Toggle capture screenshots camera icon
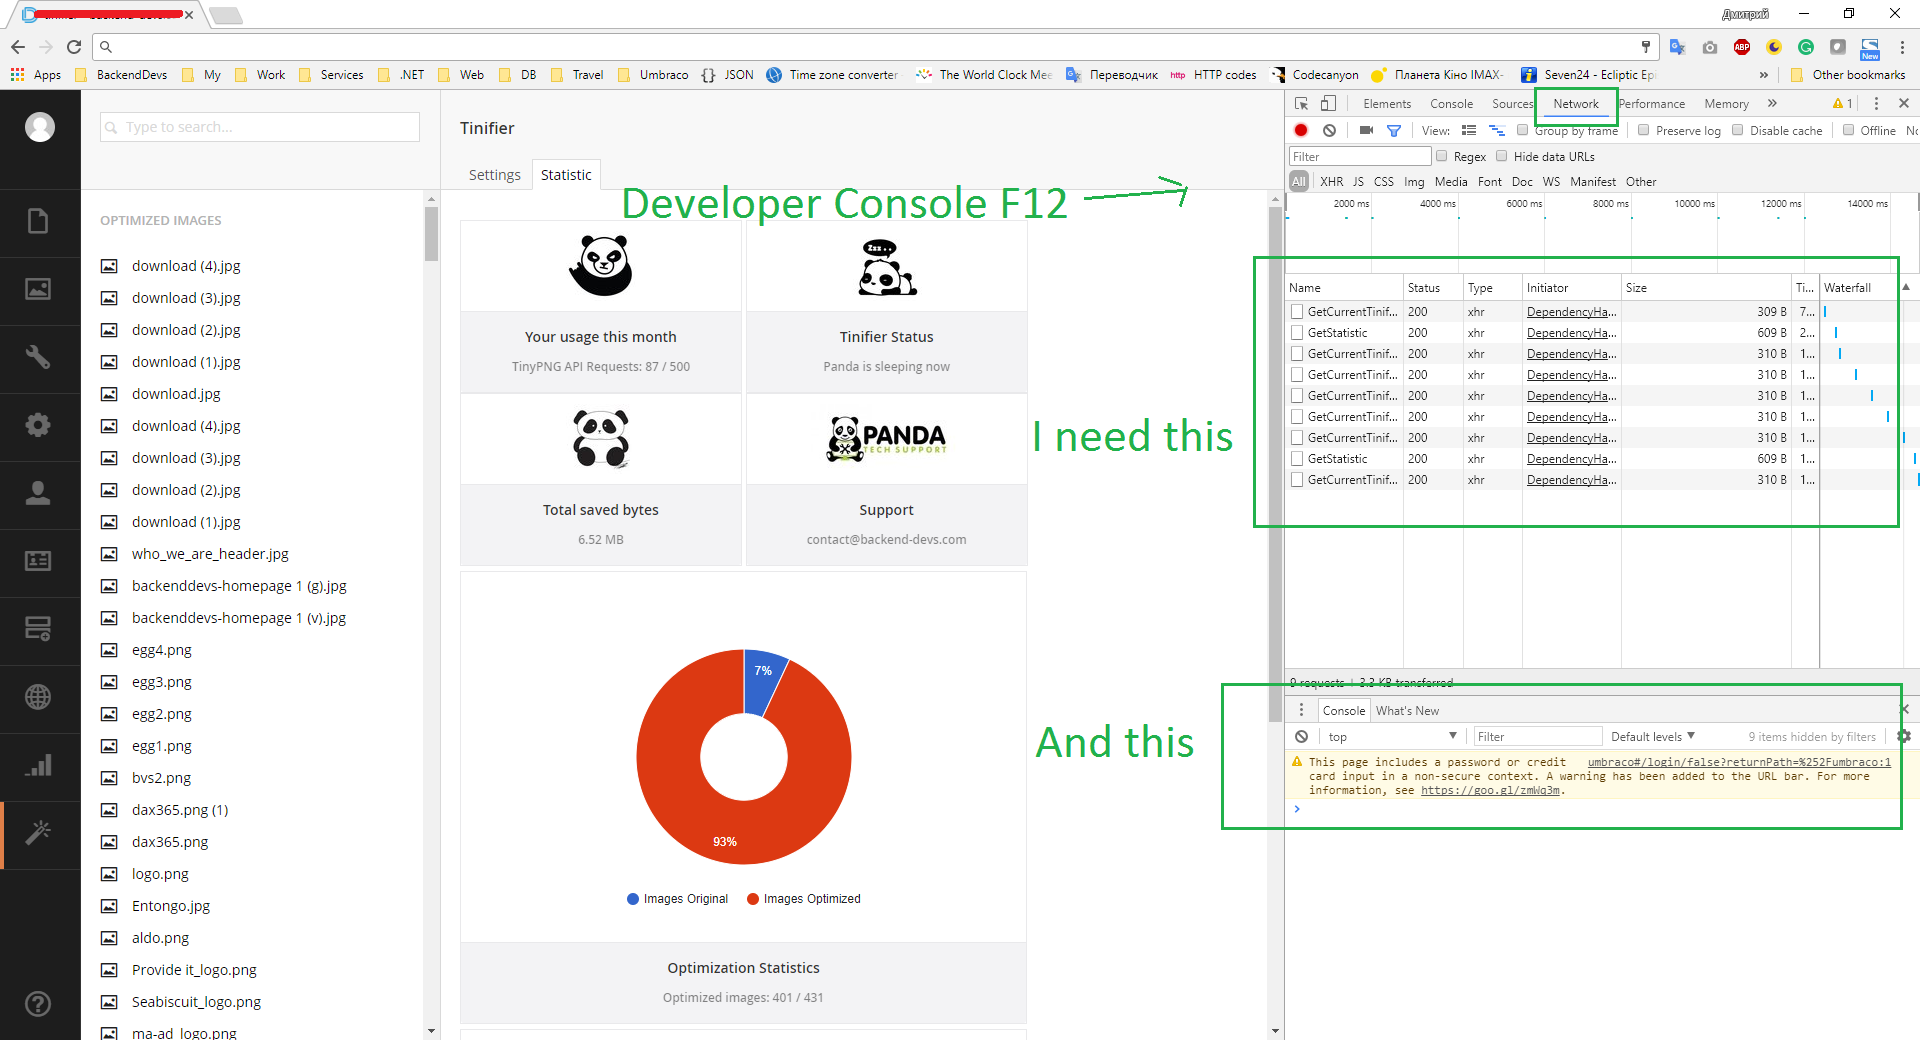The height and width of the screenshot is (1040, 1920). coord(1366,130)
